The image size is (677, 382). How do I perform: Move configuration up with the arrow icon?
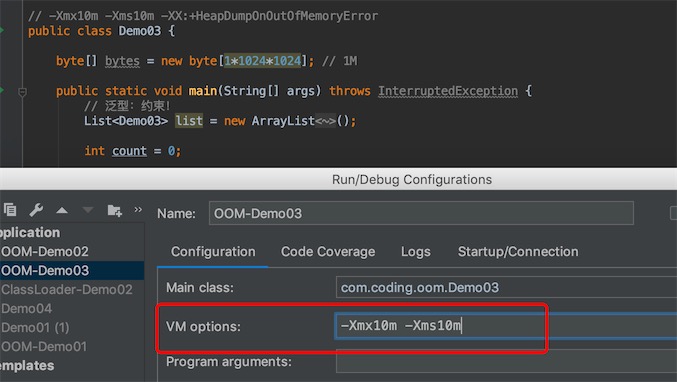pos(62,210)
